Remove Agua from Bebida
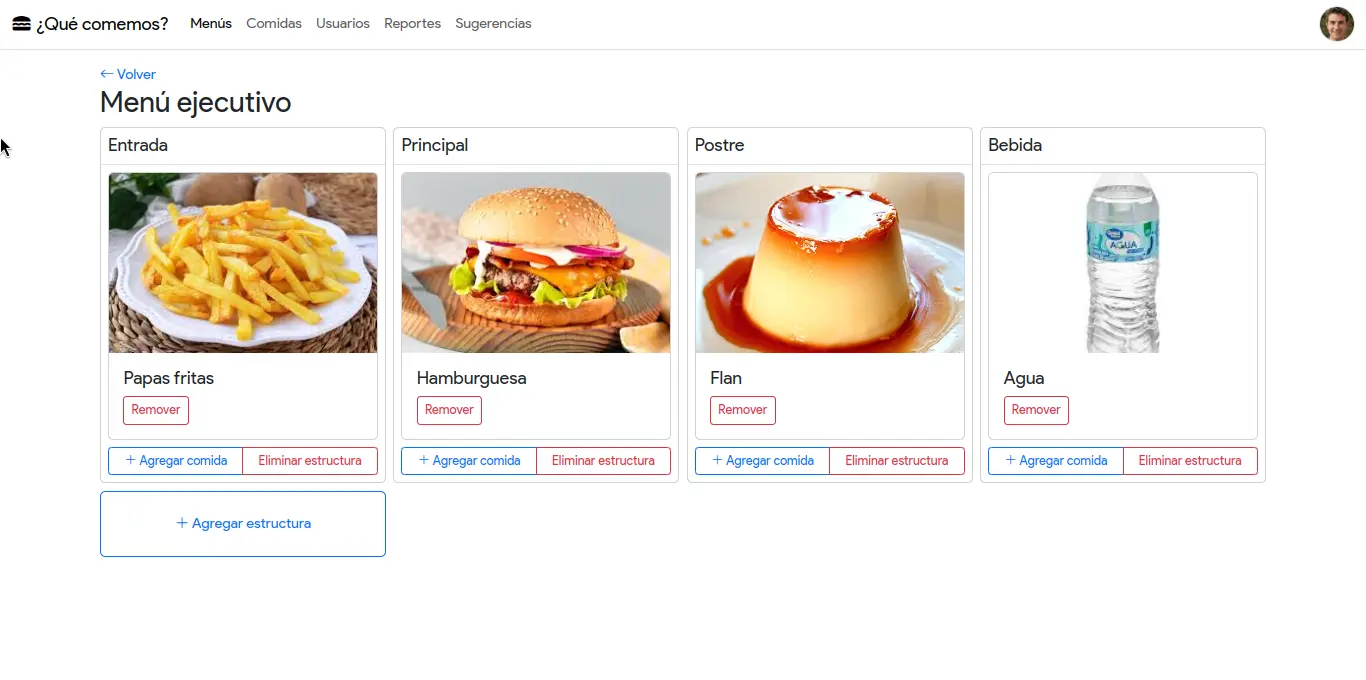This screenshot has width=1366, height=680. pyautogui.click(x=1036, y=410)
